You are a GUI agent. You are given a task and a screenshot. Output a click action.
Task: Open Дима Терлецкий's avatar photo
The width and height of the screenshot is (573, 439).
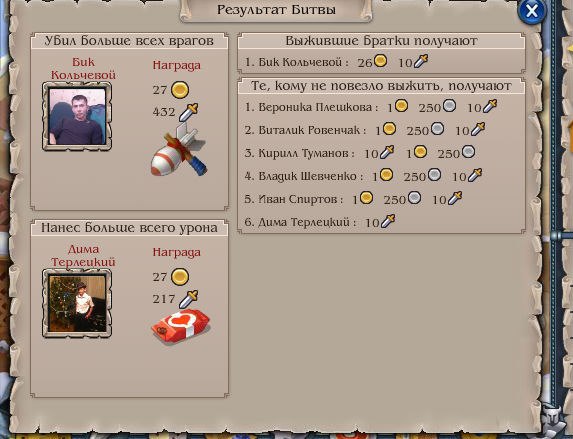[x=77, y=303]
